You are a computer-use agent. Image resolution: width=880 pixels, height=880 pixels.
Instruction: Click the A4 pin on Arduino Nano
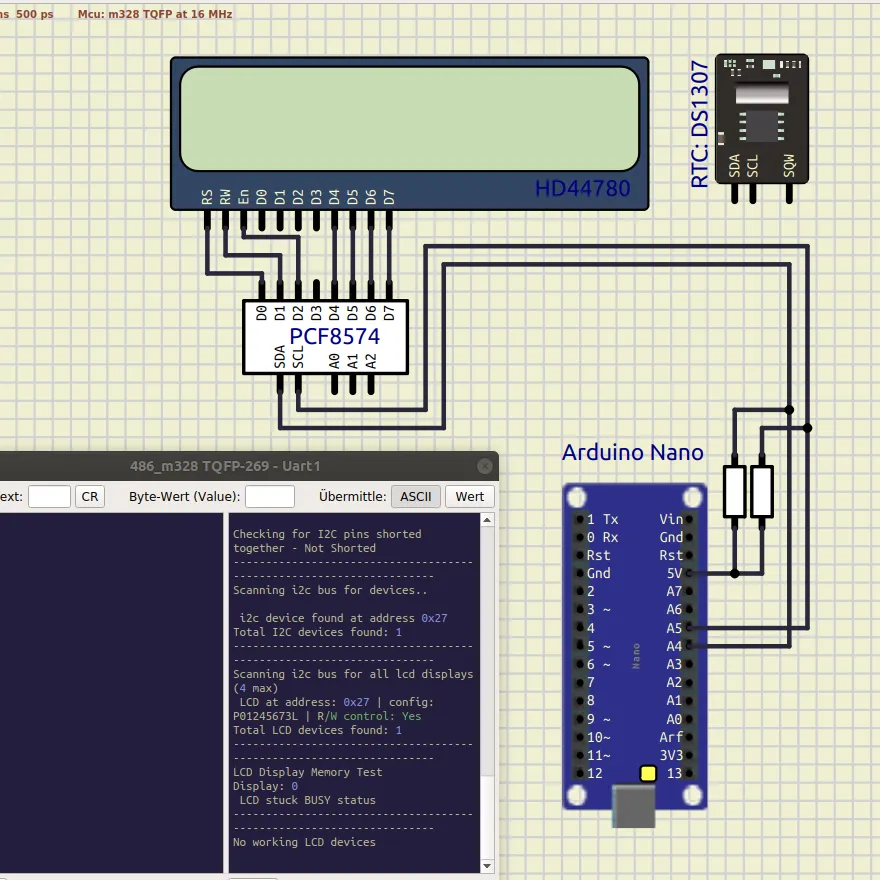click(688, 647)
